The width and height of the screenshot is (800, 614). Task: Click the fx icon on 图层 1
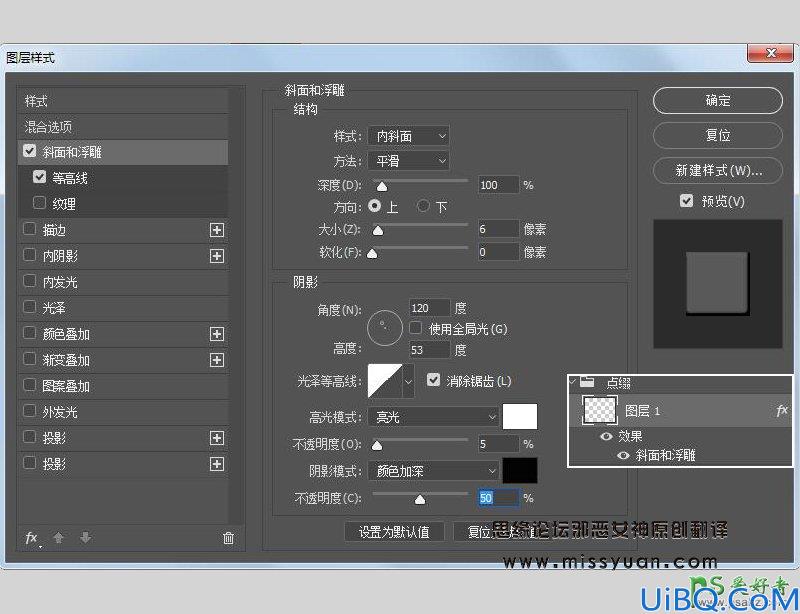click(782, 410)
